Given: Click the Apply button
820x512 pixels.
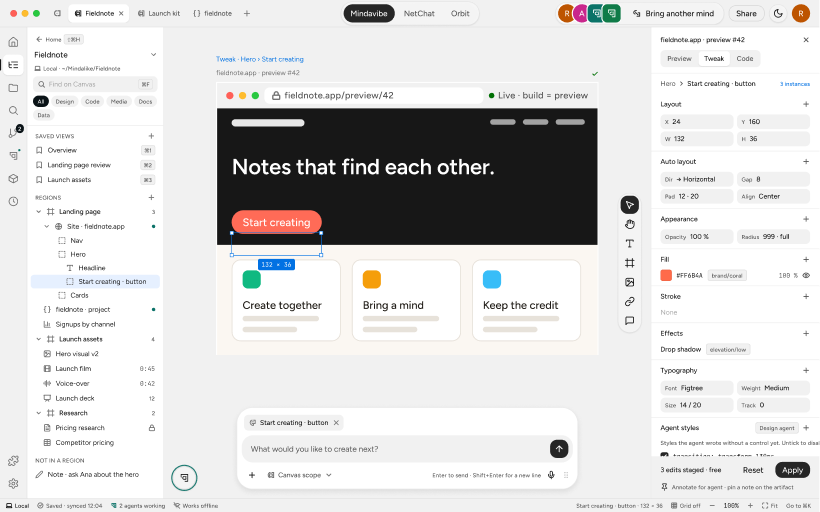Looking at the screenshot, I should point(792,470).
